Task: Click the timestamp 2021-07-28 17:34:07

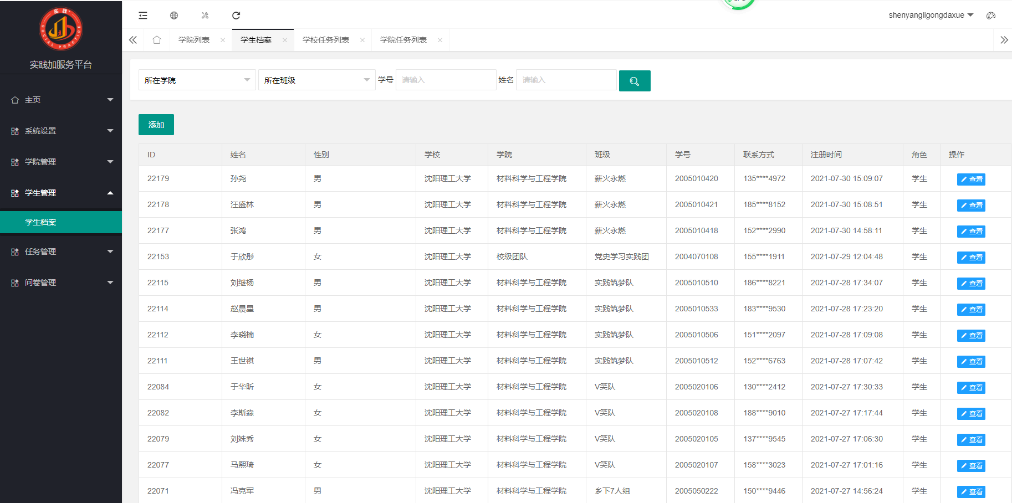Action: (x=847, y=283)
